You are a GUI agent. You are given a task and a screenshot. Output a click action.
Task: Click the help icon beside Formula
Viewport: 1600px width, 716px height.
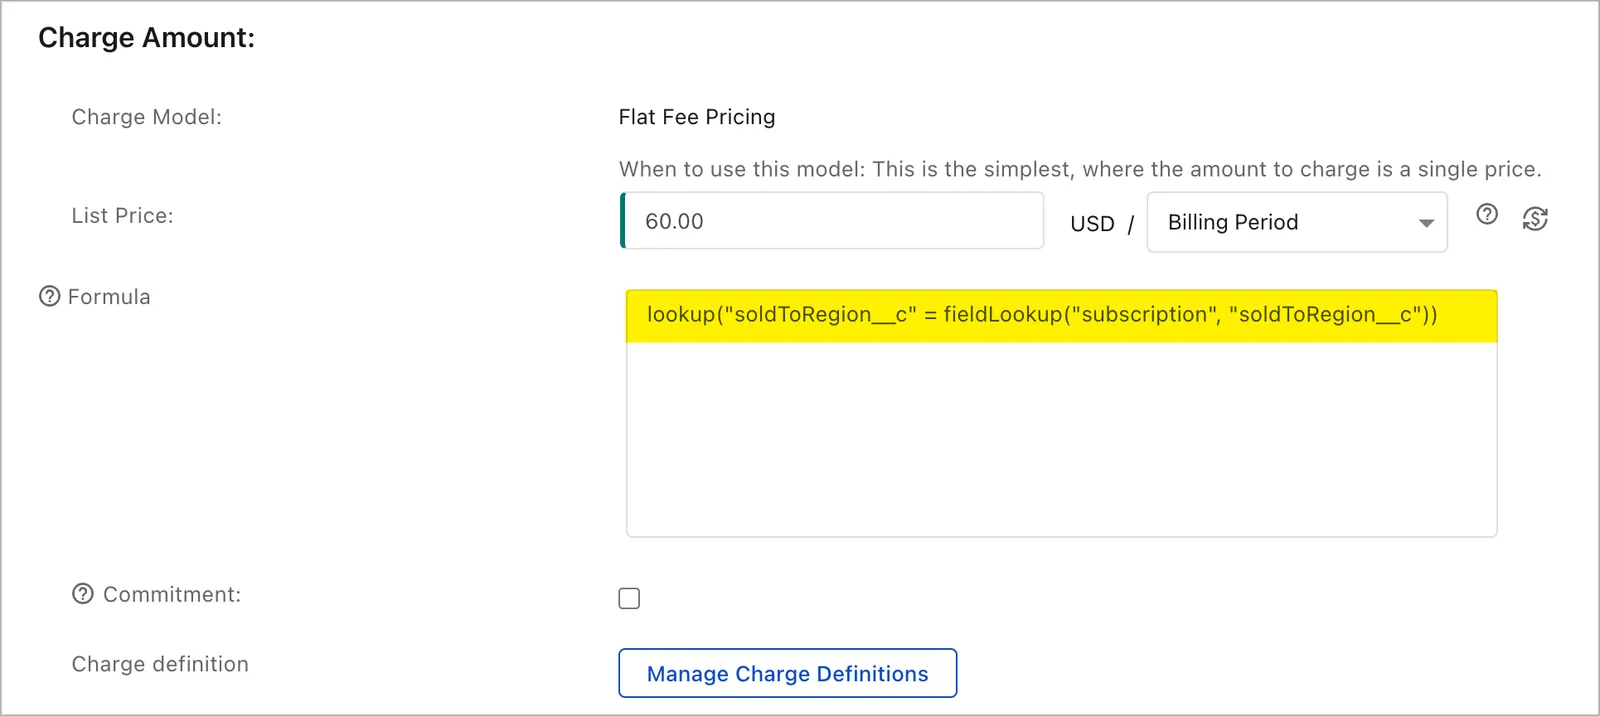point(49,296)
